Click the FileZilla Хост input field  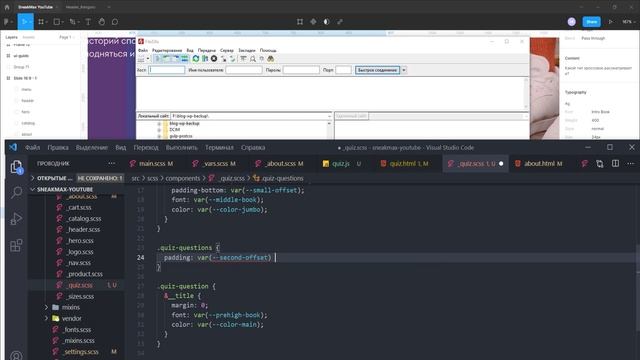[167, 70]
